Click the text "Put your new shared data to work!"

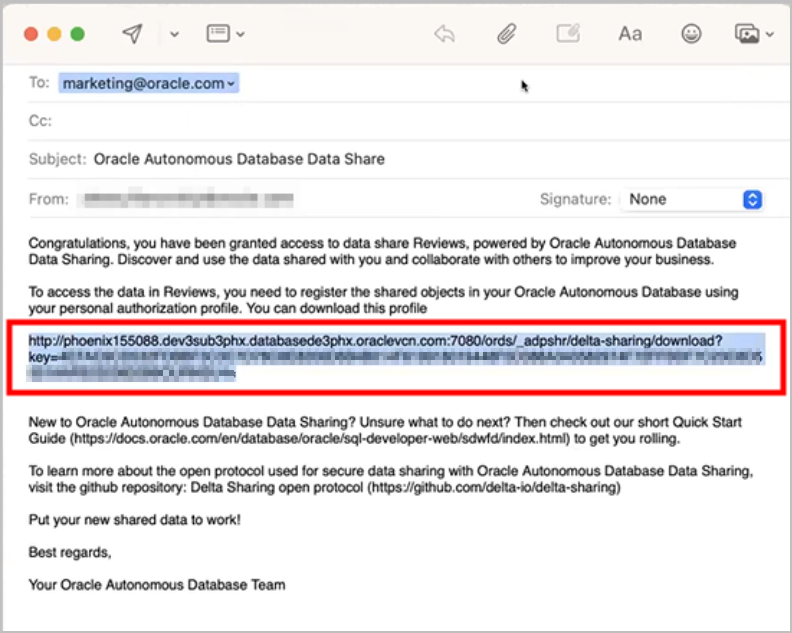tap(134, 520)
